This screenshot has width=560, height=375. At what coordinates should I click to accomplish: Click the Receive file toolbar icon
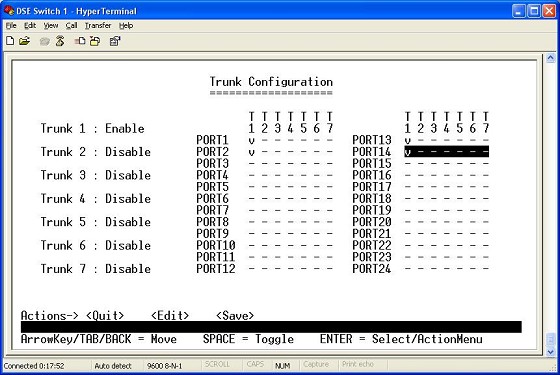coord(95,41)
